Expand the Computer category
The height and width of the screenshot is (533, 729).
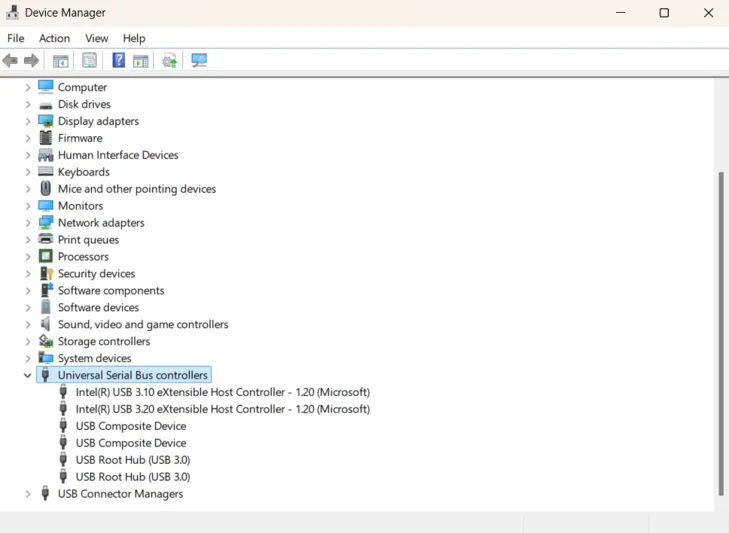point(28,87)
